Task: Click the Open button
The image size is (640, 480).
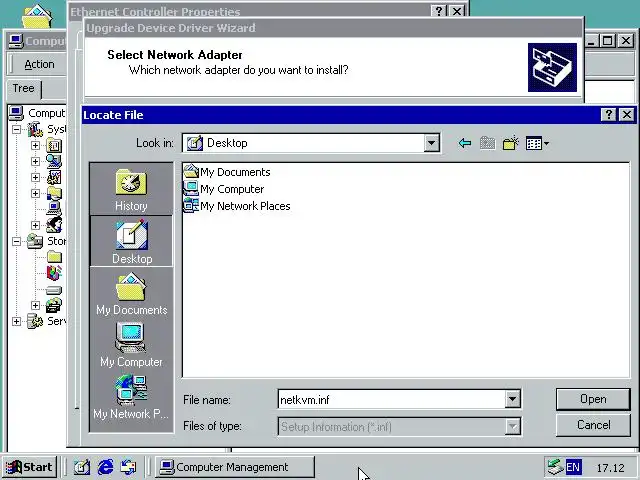Action: (593, 399)
